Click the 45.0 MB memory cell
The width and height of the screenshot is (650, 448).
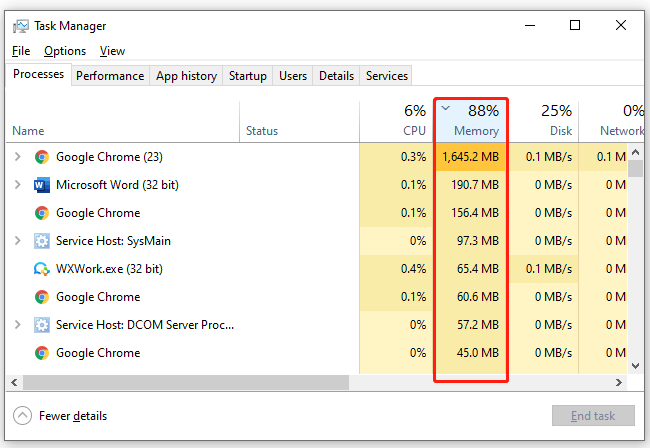(471, 353)
